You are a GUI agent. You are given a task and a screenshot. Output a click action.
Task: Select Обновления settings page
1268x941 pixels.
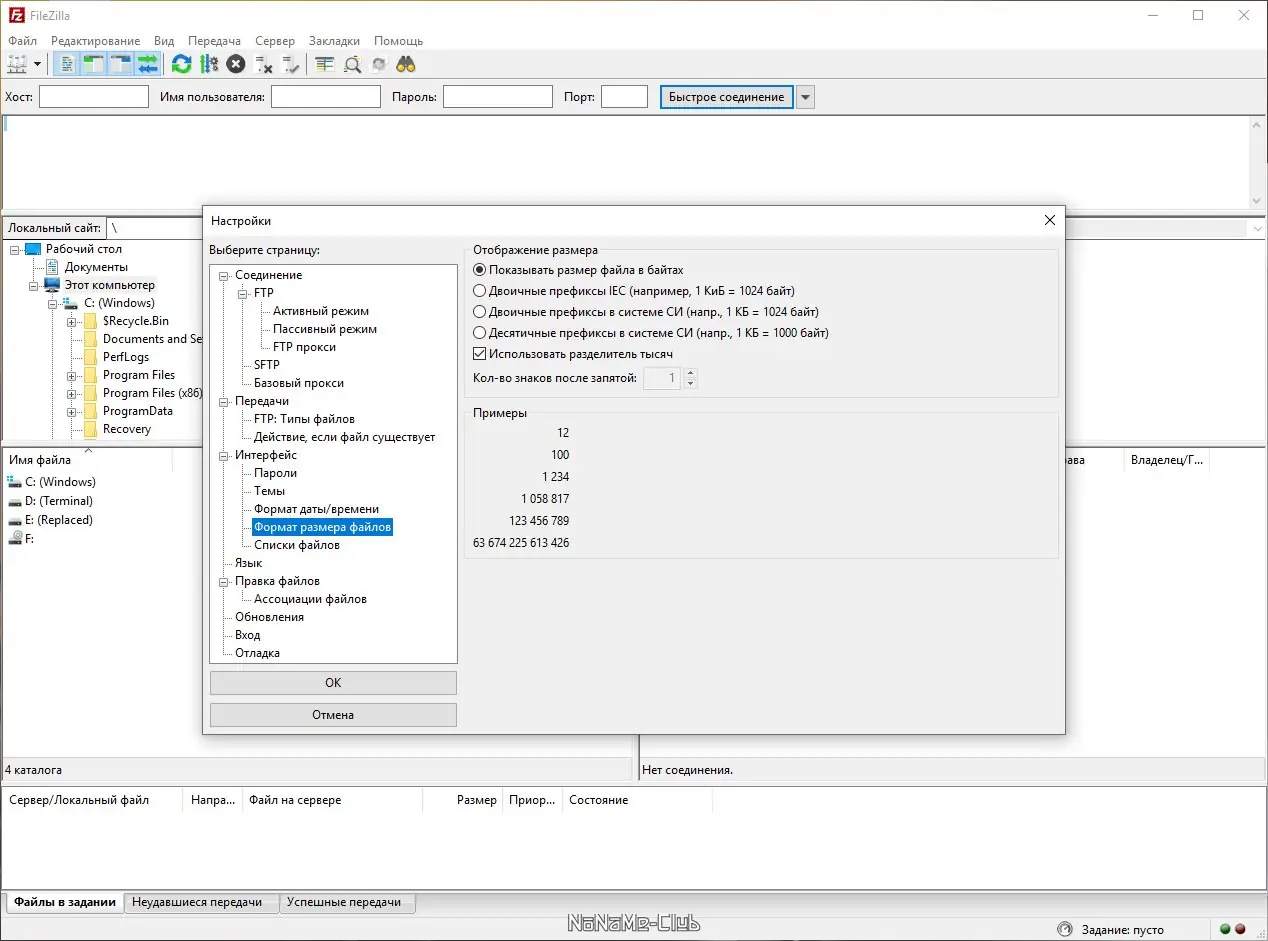[269, 617]
